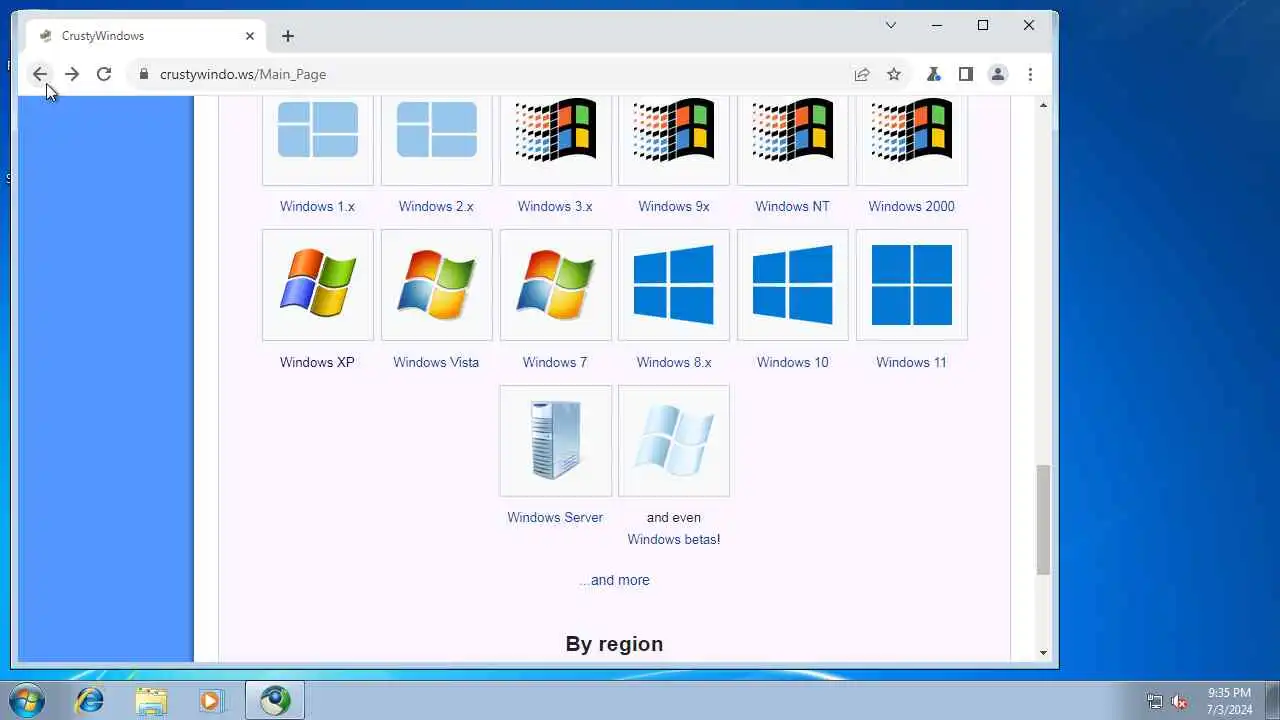Follow the ...and more link
The image size is (1280, 720).
(614, 580)
